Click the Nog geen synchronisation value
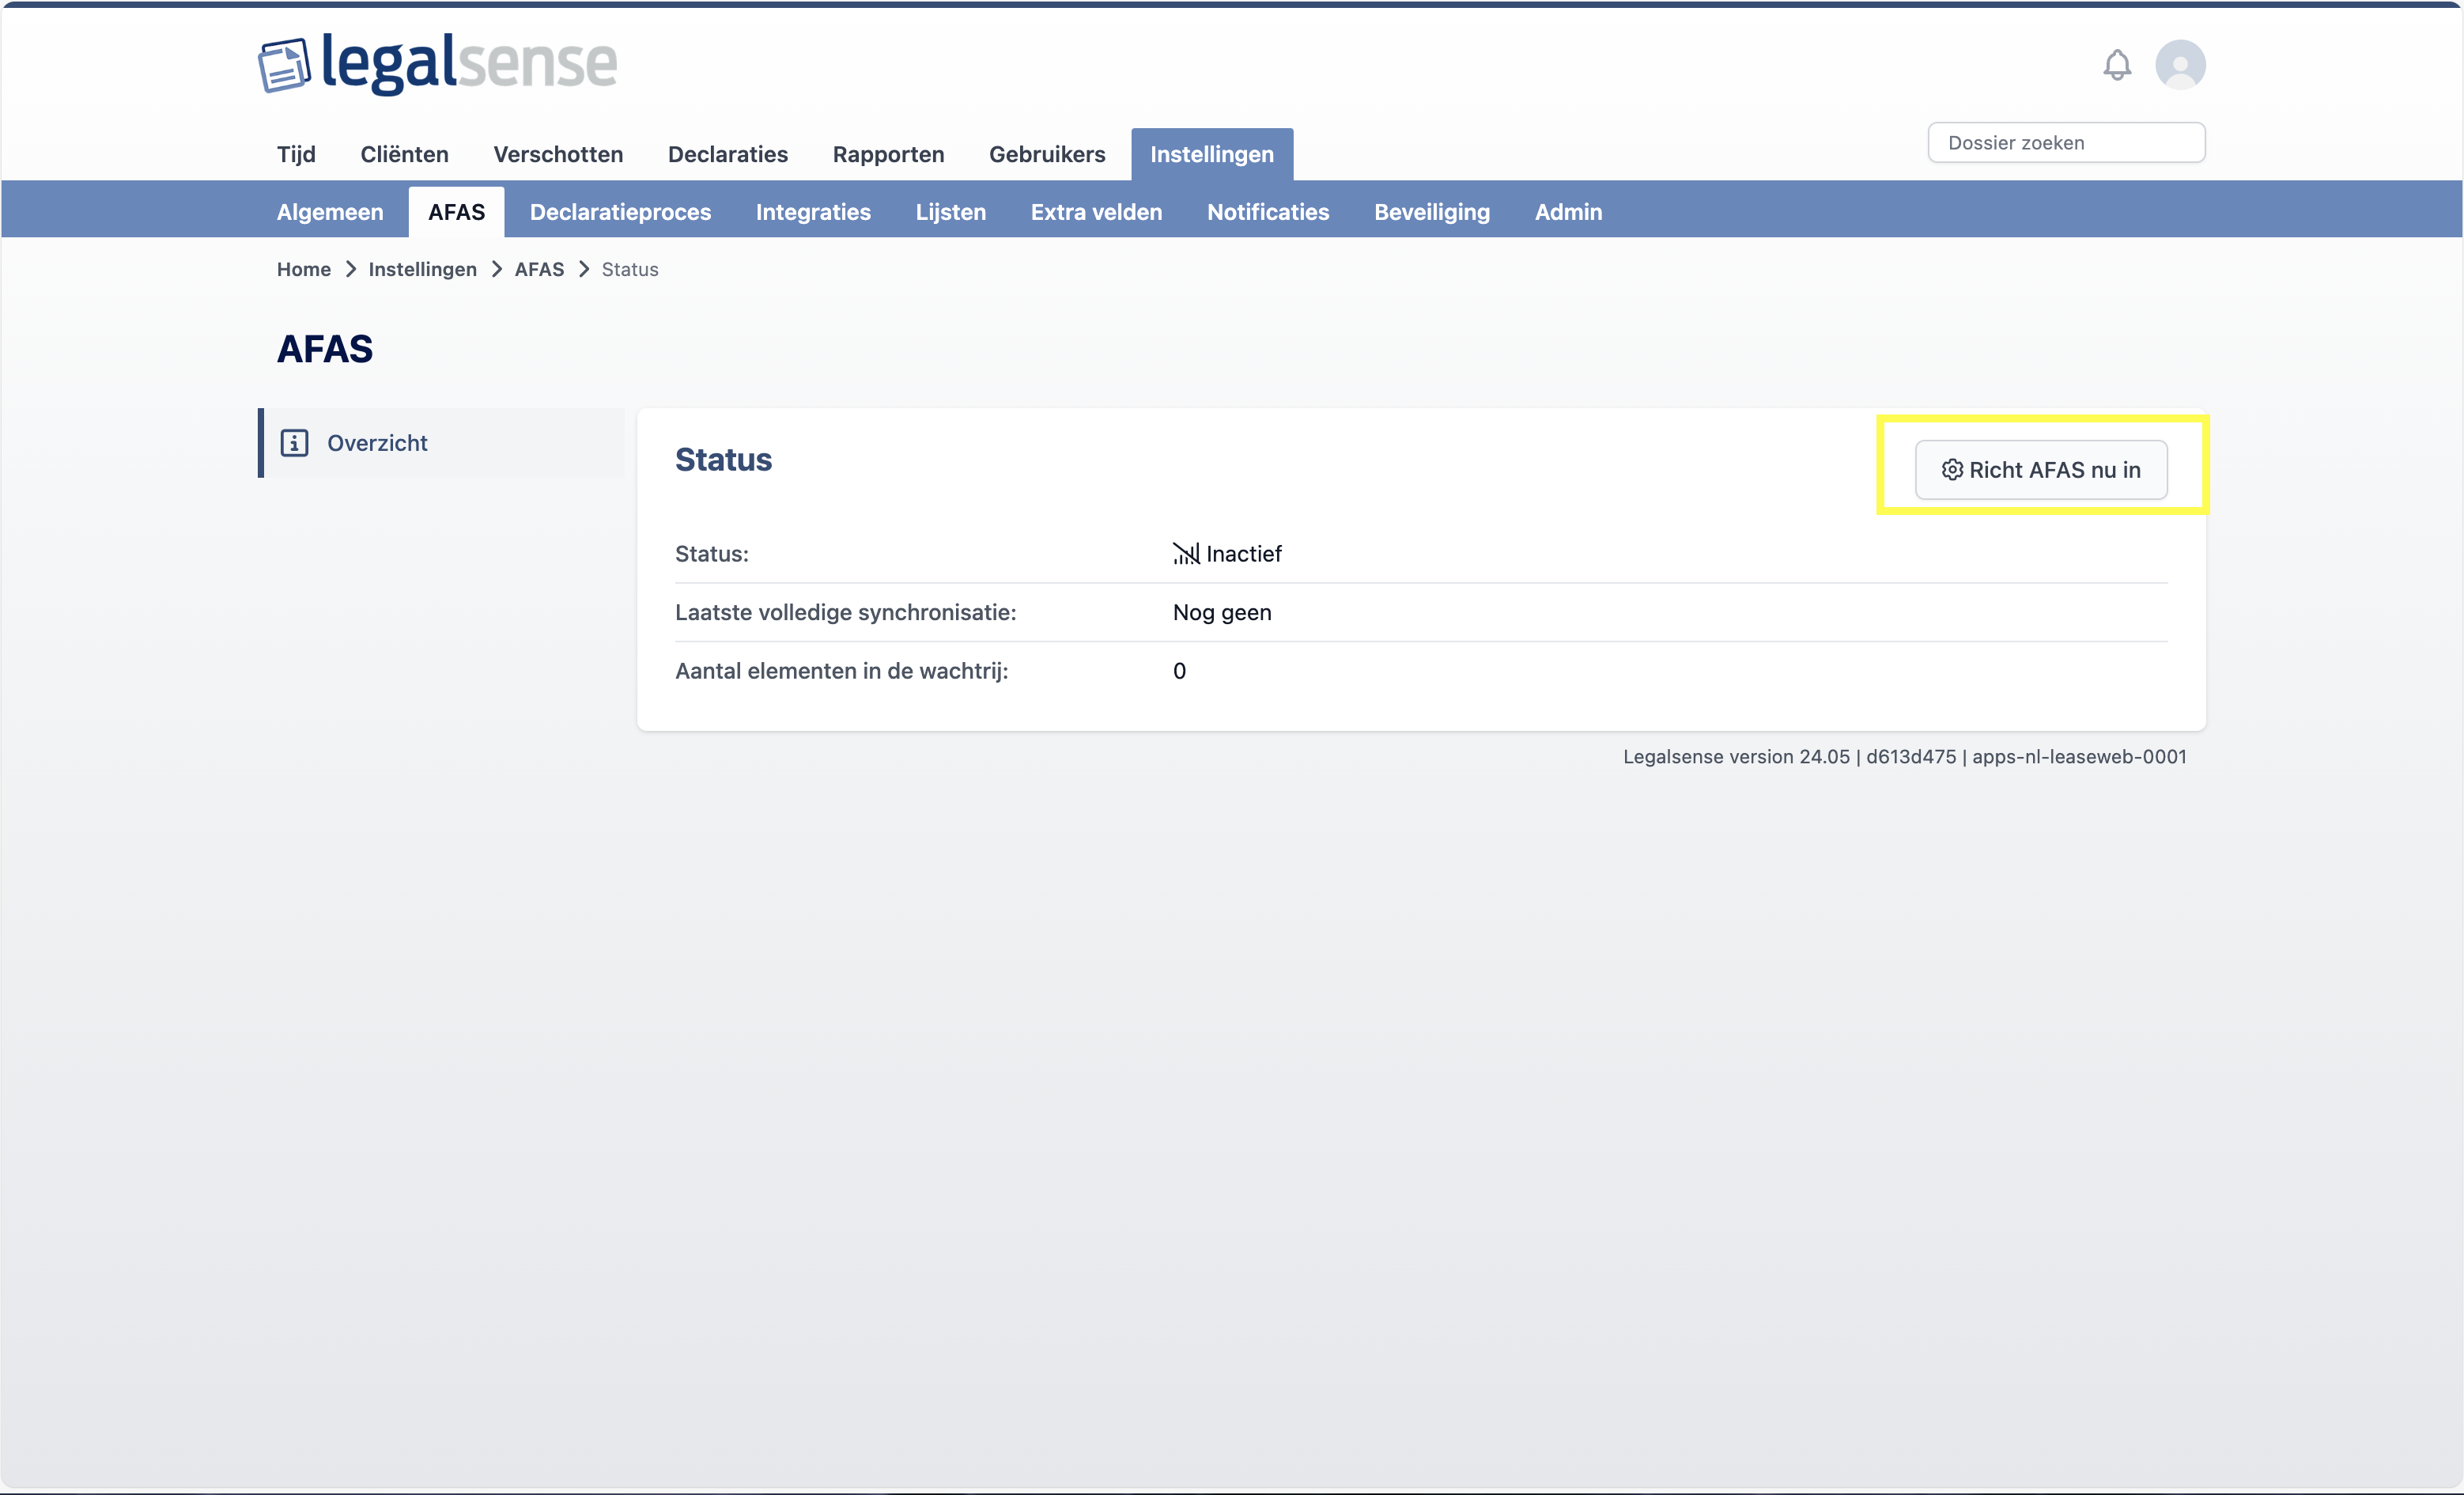Image resolution: width=2464 pixels, height=1495 pixels. pyautogui.click(x=1222, y=612)
